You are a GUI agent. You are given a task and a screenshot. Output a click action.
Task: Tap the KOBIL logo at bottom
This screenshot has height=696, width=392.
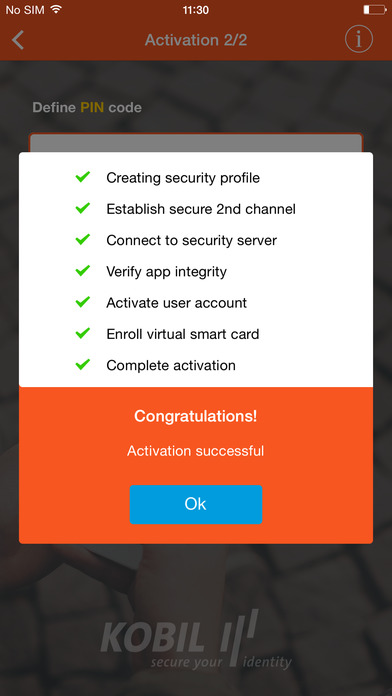click(196, 639)
